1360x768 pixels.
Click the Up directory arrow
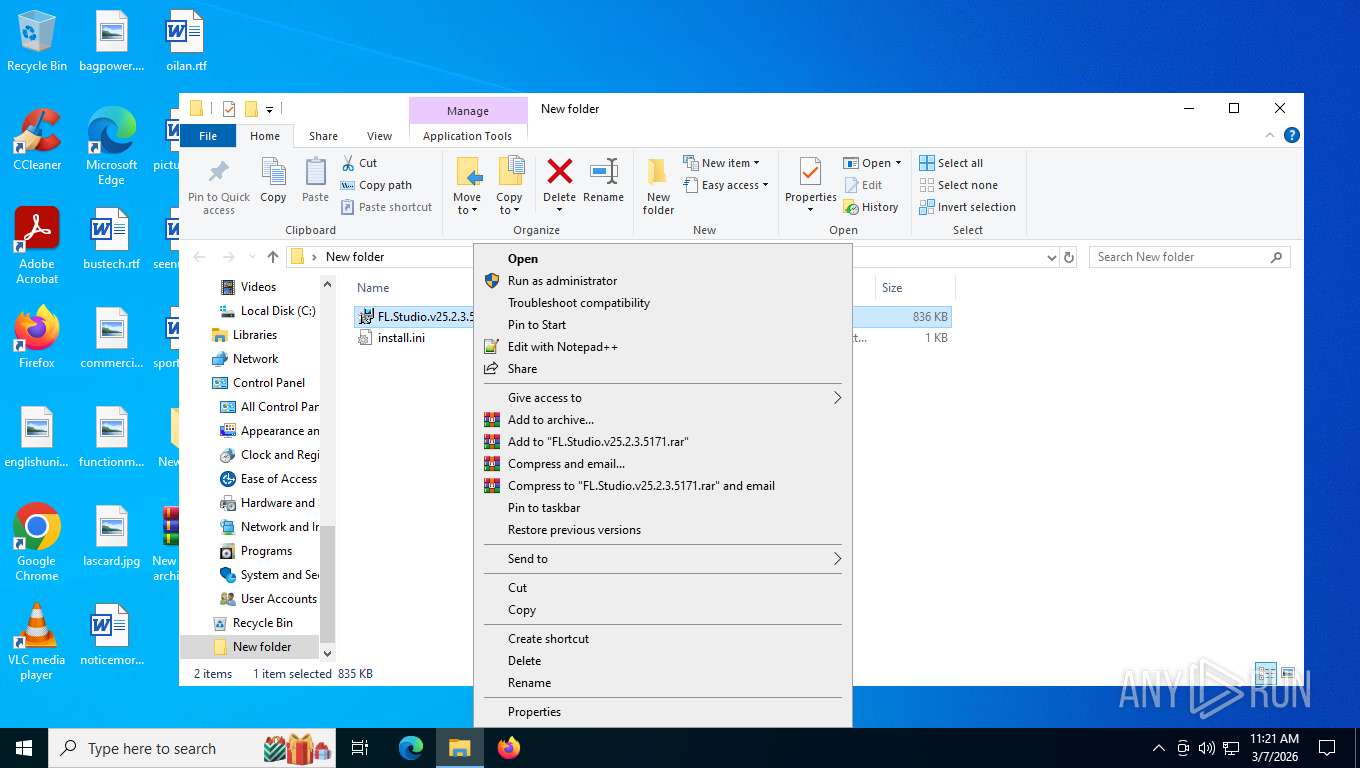click(273, 257)
